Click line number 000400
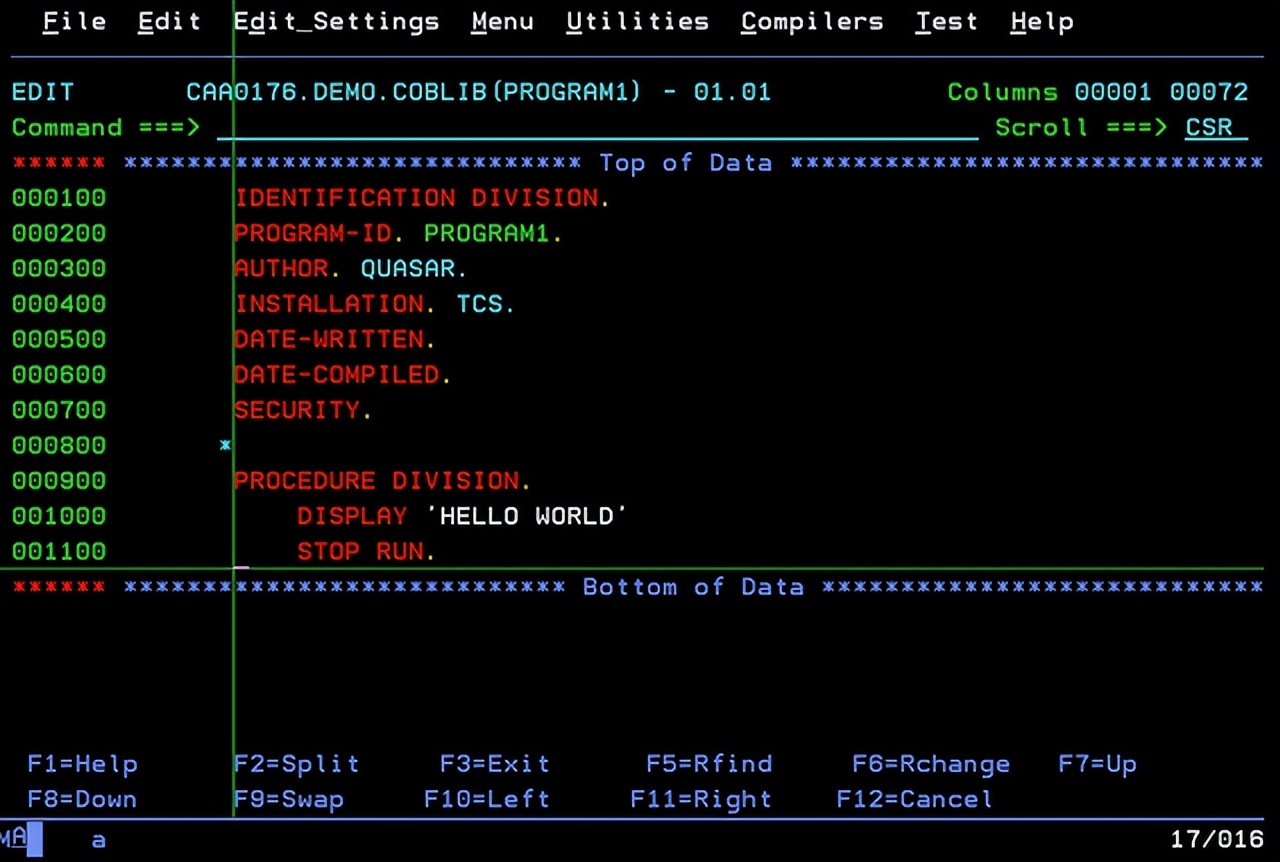The image size is (1280, 862). pyautogui.click(x=59, y=304)
